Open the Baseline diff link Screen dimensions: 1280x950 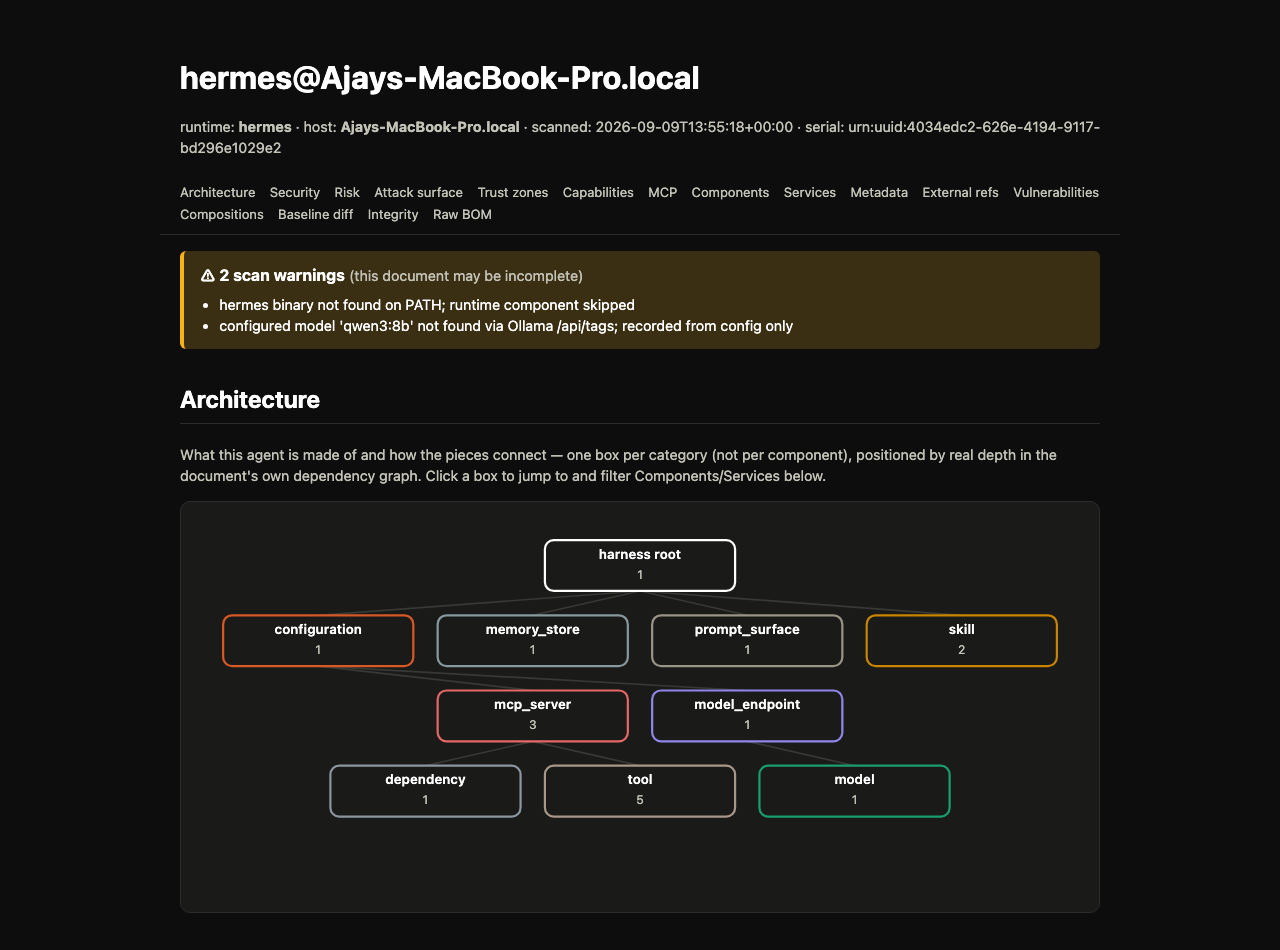click(x=315, y=214)
